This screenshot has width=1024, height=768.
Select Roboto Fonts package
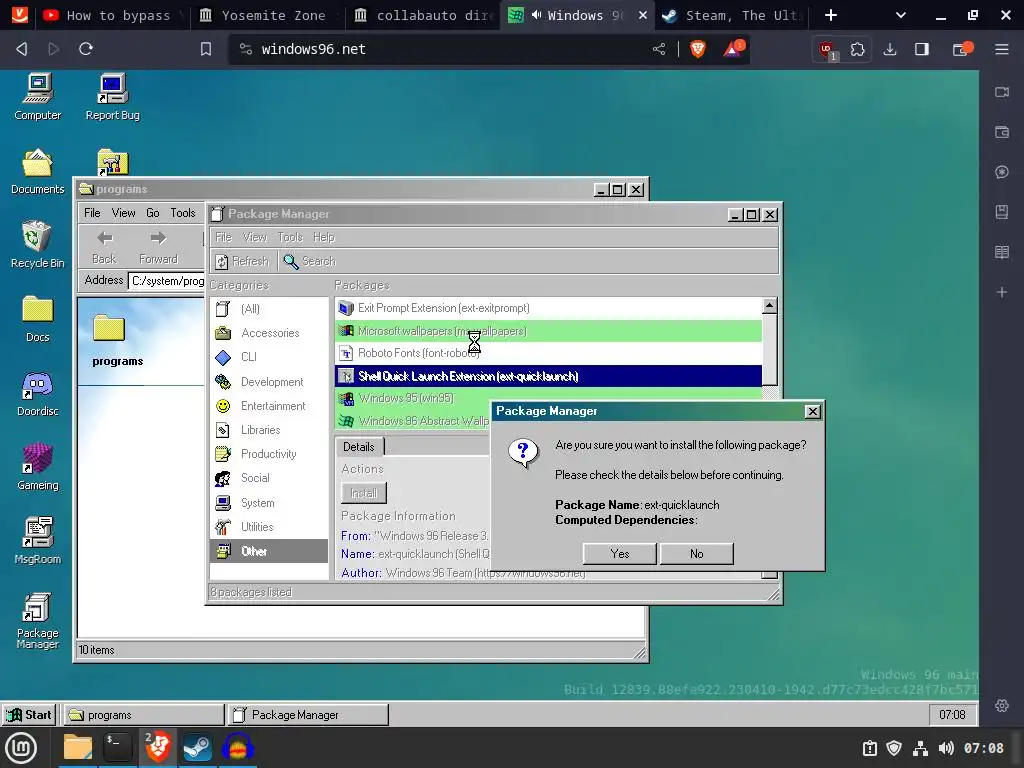[x=548, y=353]
